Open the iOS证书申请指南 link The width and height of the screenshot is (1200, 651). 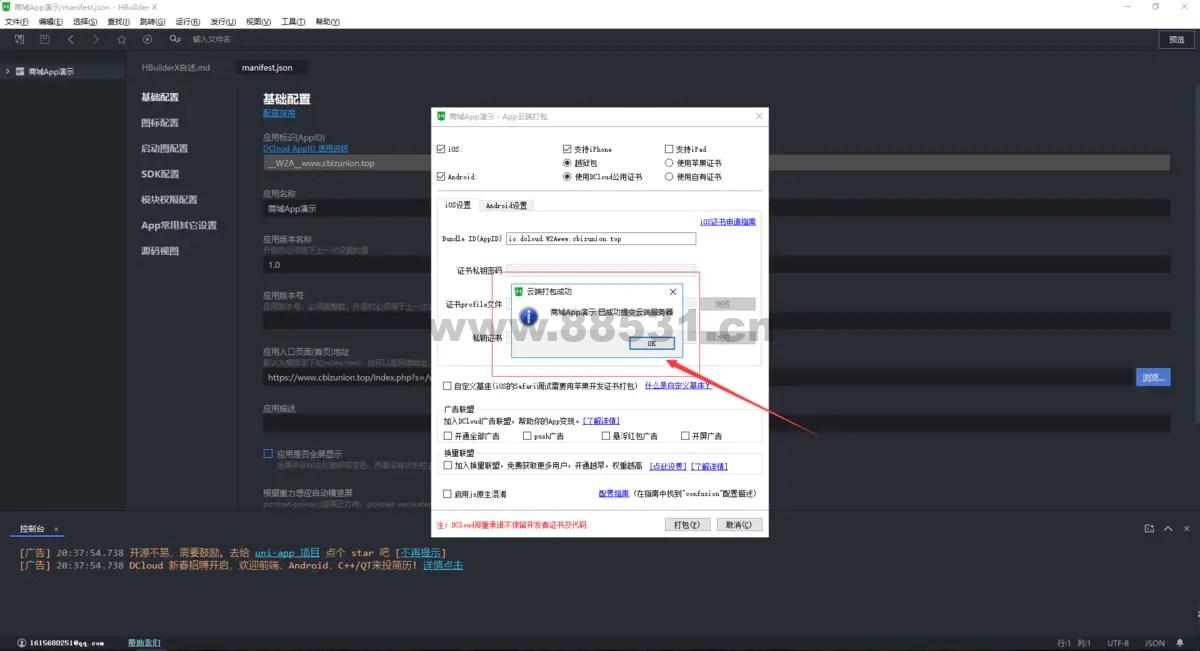727,222
